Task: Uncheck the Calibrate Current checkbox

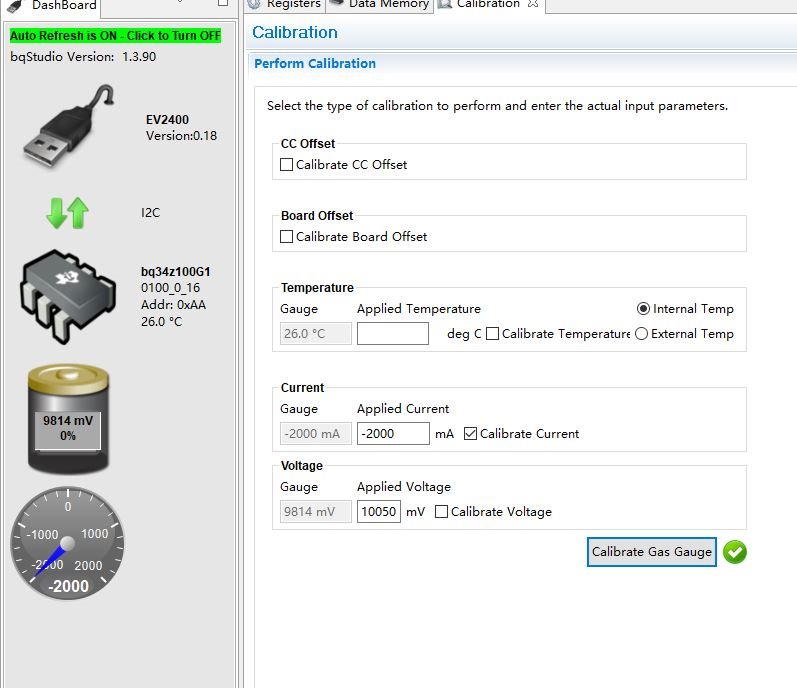Action: pyautogui.click(x=471, y=433)
